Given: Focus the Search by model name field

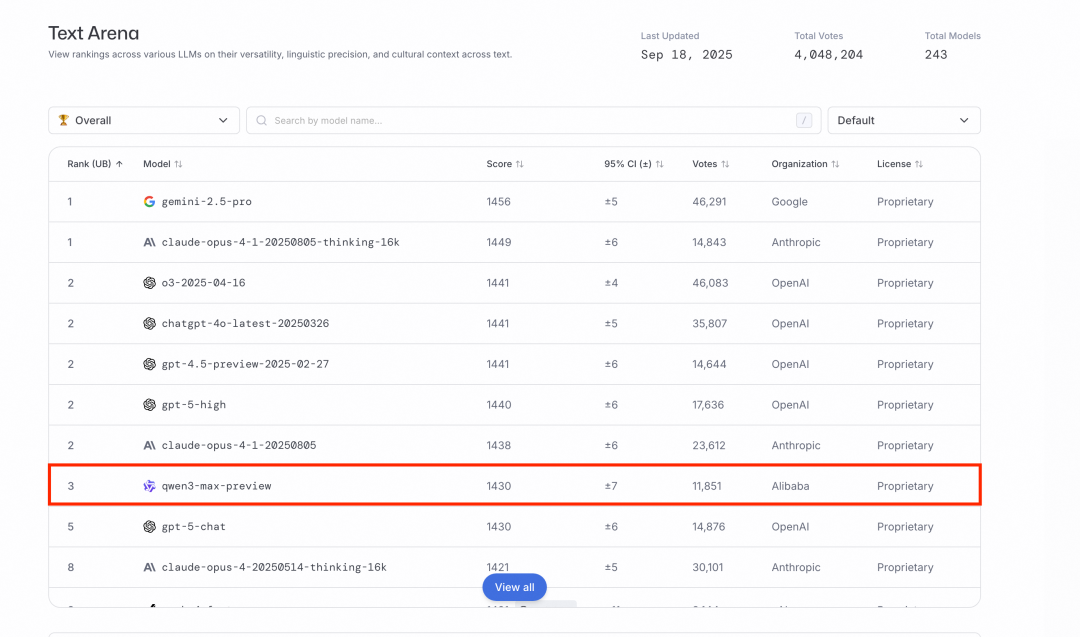Looking at the screenshot, I should click(530, 121).
